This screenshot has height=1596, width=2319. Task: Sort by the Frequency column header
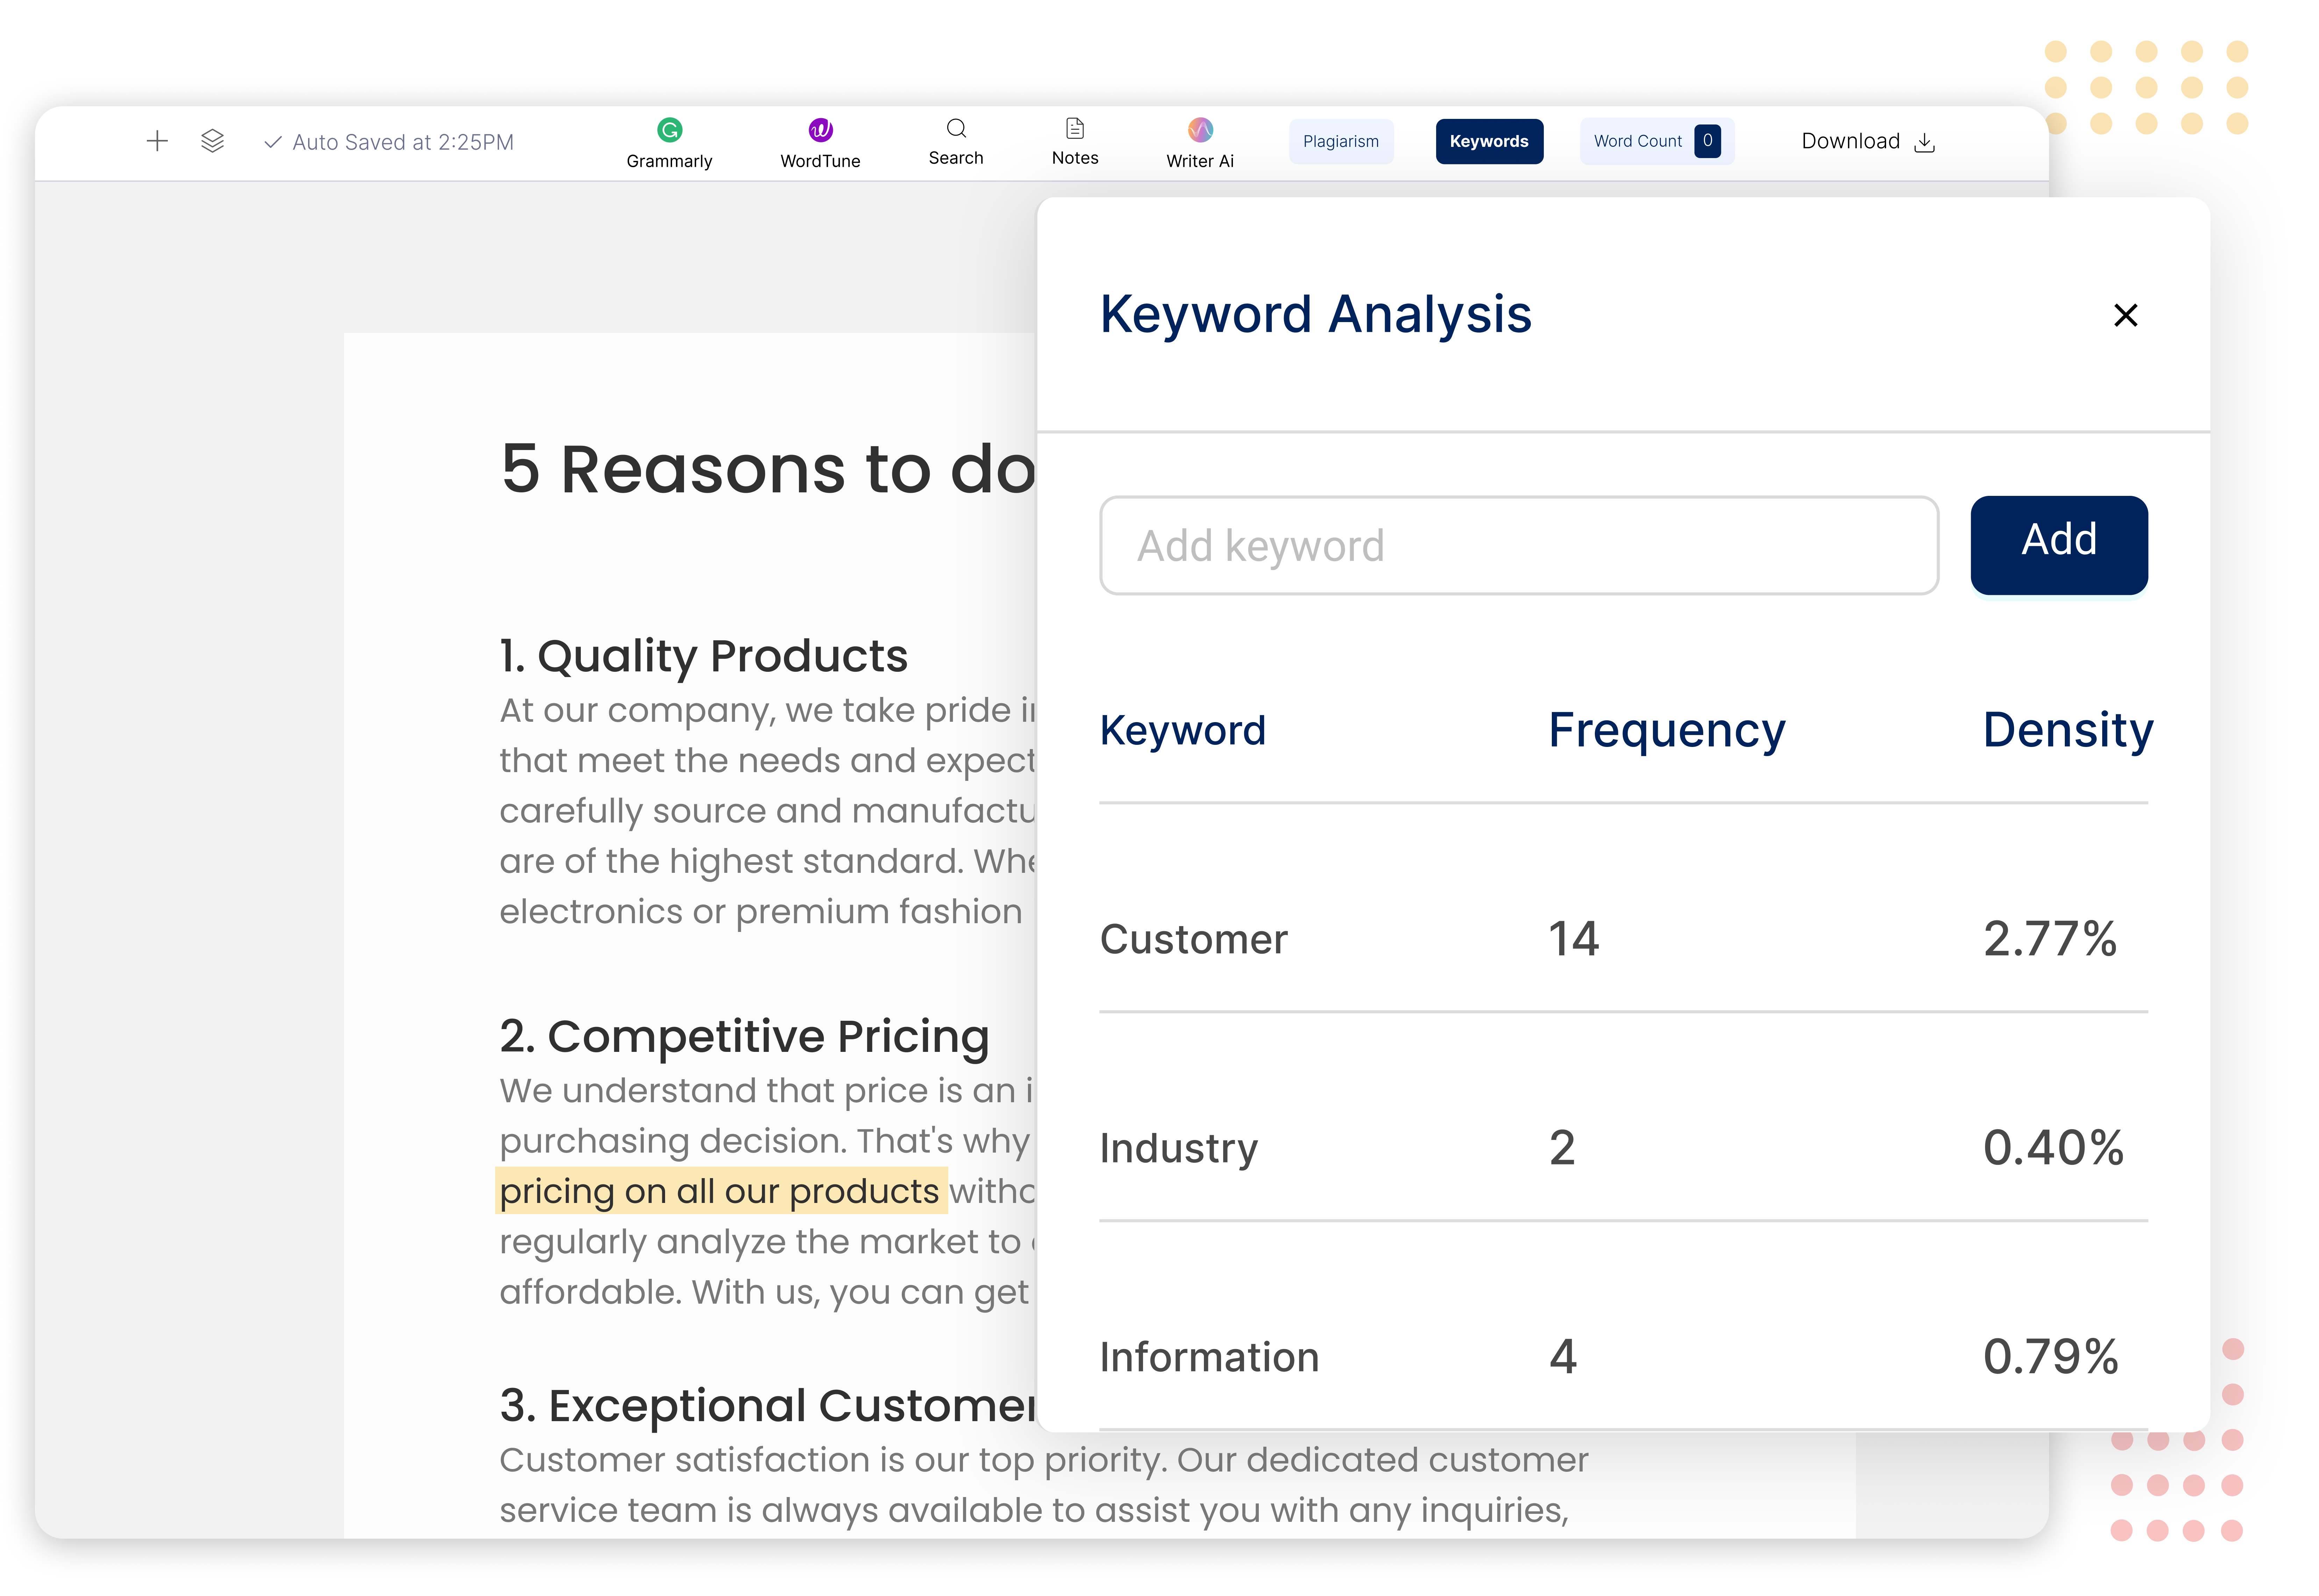click(1666, 730)
